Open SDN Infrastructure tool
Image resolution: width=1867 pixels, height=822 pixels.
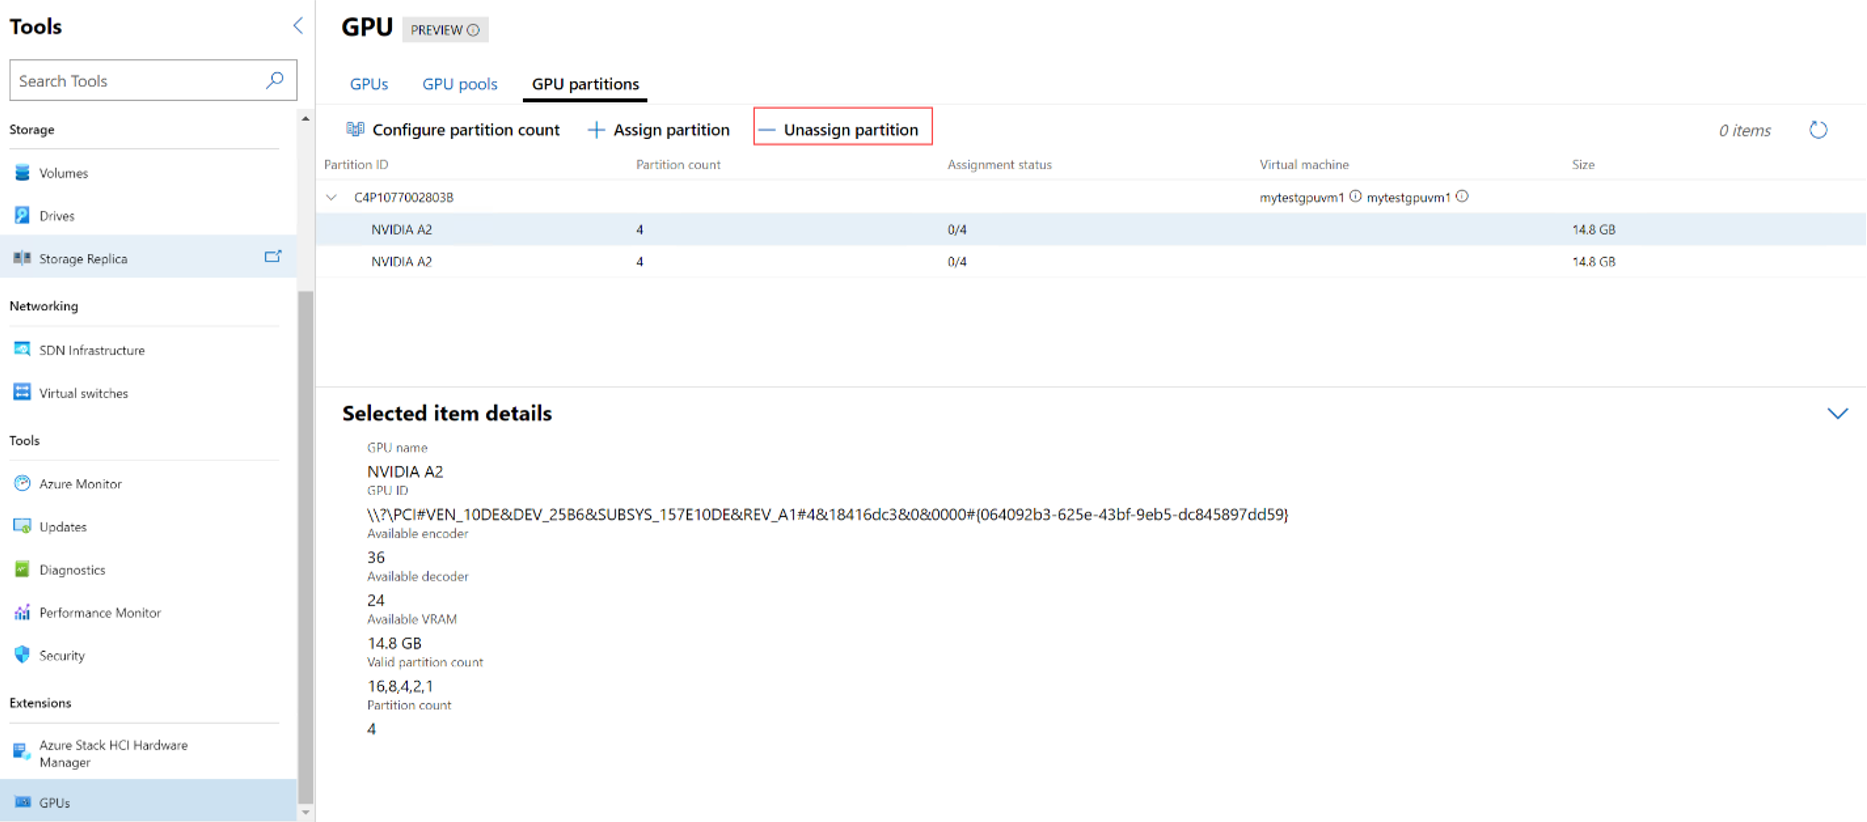click(x=91, y=350)
